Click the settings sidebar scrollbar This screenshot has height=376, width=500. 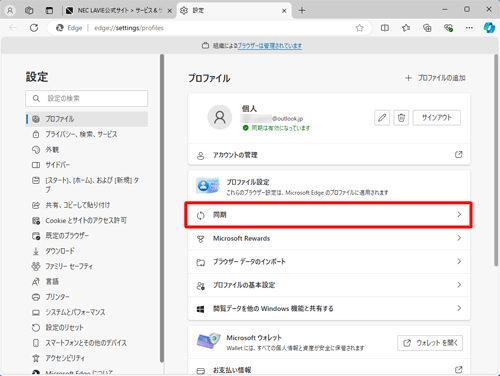162,208
